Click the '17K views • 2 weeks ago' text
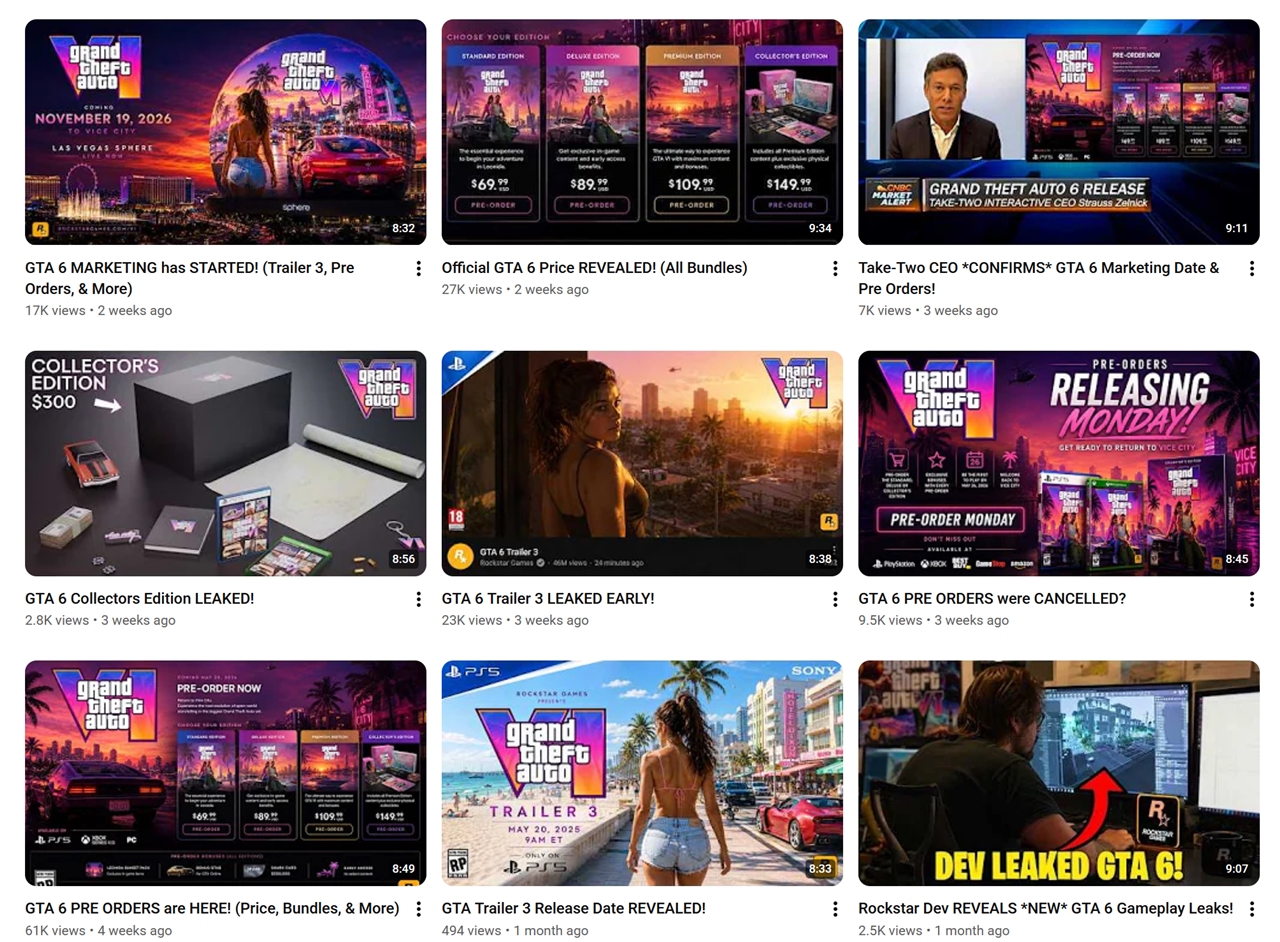This screenshot has width=1280, height=942. [x=98, y=310]
